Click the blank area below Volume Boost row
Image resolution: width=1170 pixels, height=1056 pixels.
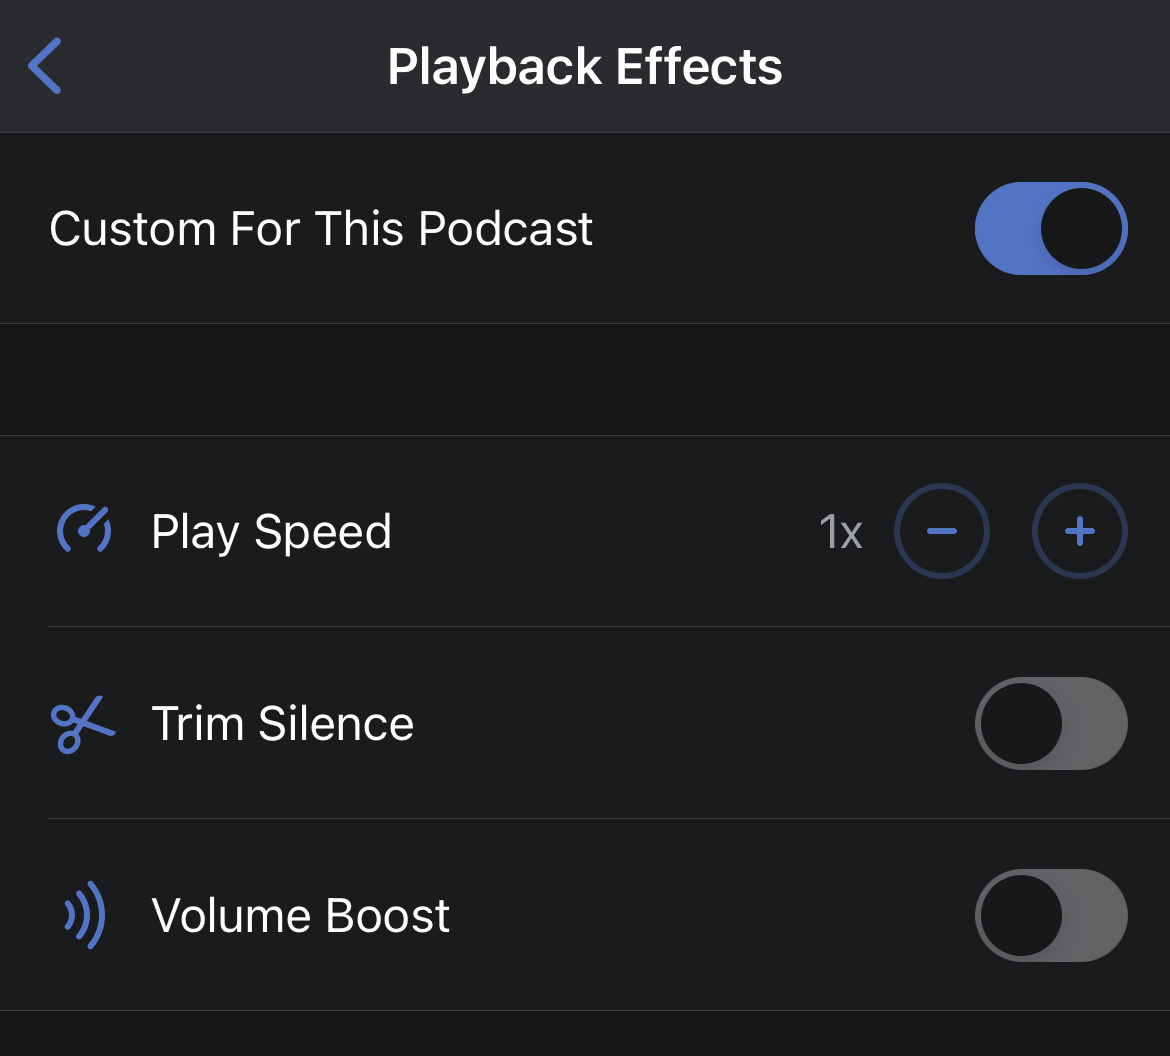pos(585,1034)
